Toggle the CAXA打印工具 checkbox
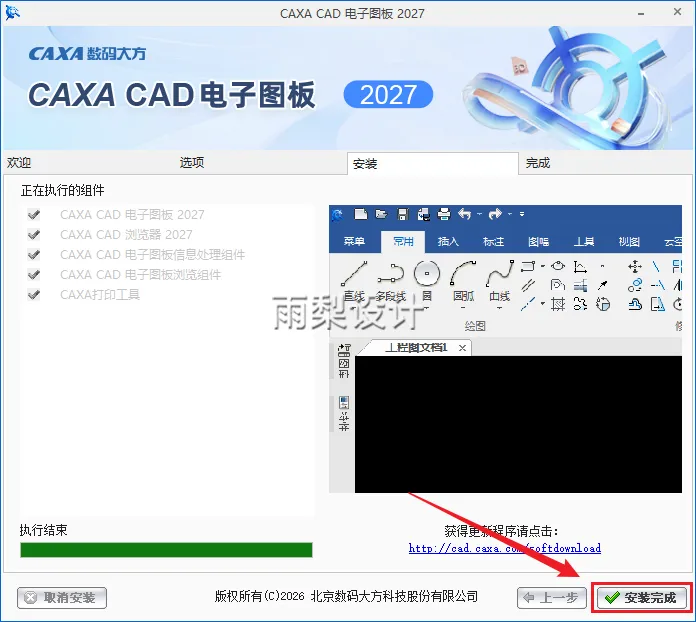 click(x=34, y=295)
